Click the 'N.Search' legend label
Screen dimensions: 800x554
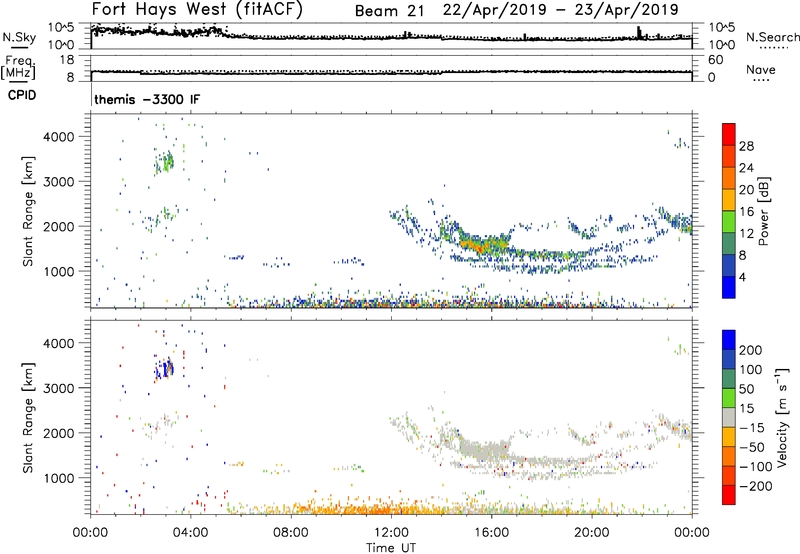(772, 37)
